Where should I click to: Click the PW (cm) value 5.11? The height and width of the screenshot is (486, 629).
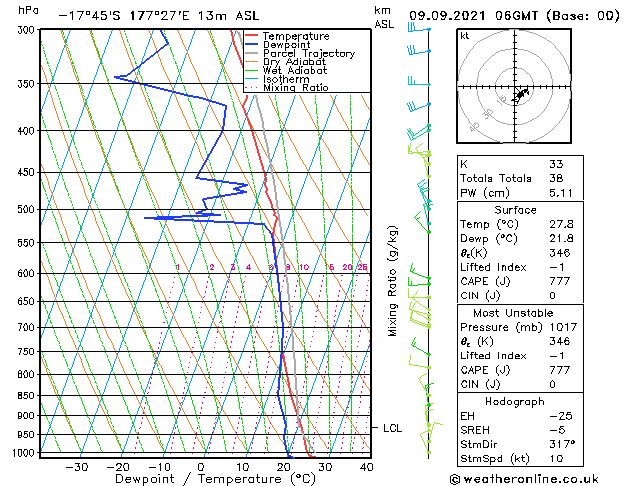point(561,193)
